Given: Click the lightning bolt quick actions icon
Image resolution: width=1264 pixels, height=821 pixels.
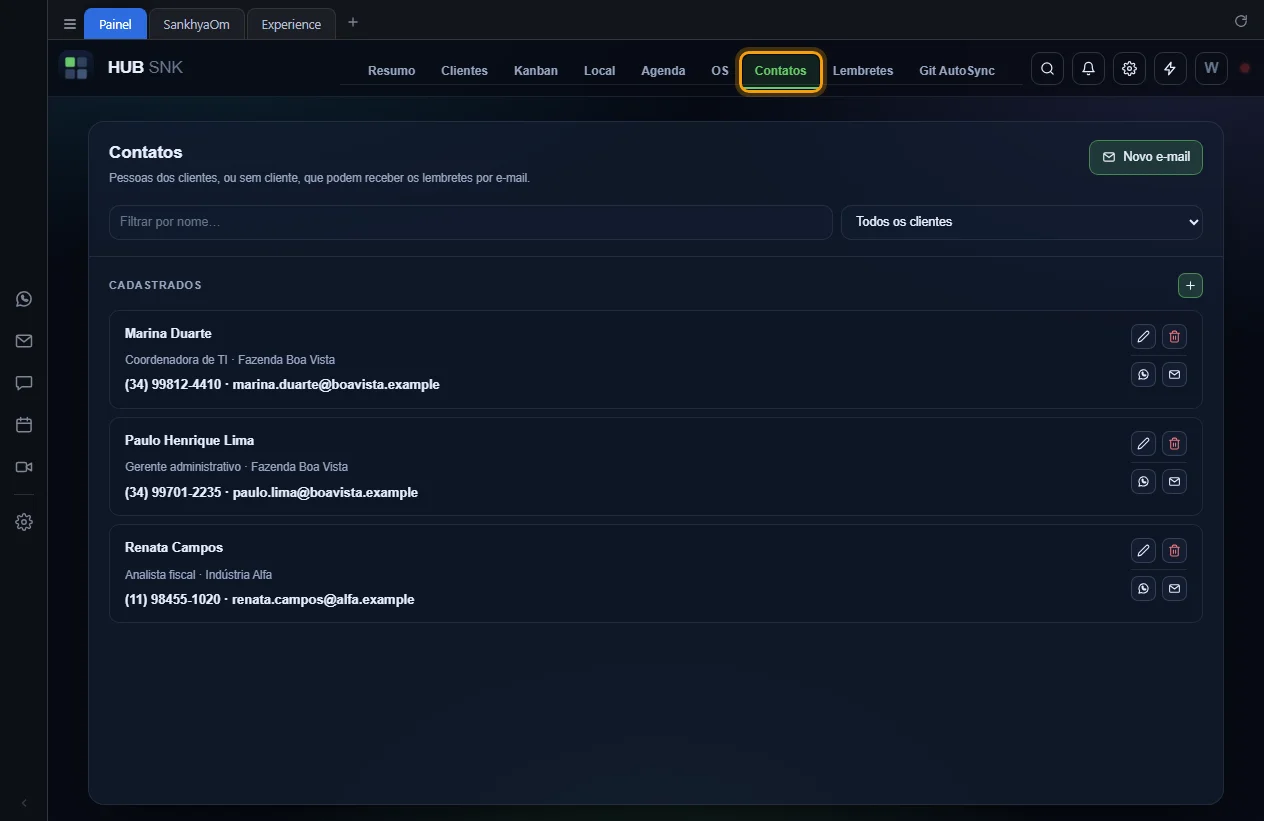Looking at the screenshot, I should coord(1170,69).
